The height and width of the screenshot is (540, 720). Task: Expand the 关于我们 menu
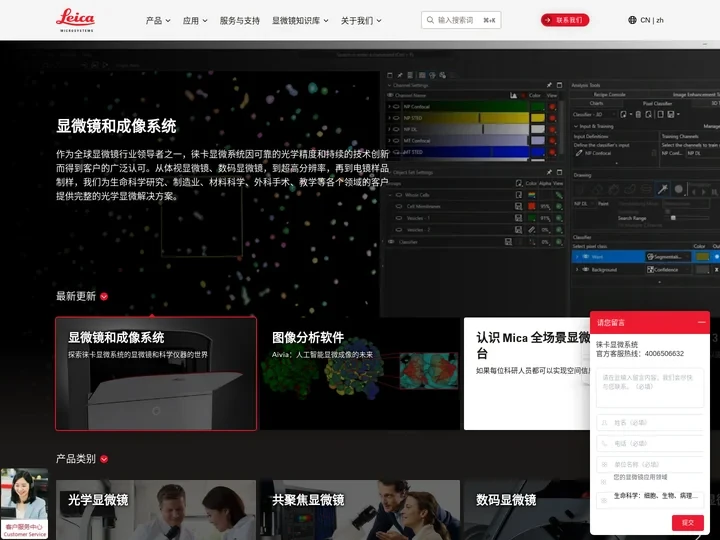[361, 20]
